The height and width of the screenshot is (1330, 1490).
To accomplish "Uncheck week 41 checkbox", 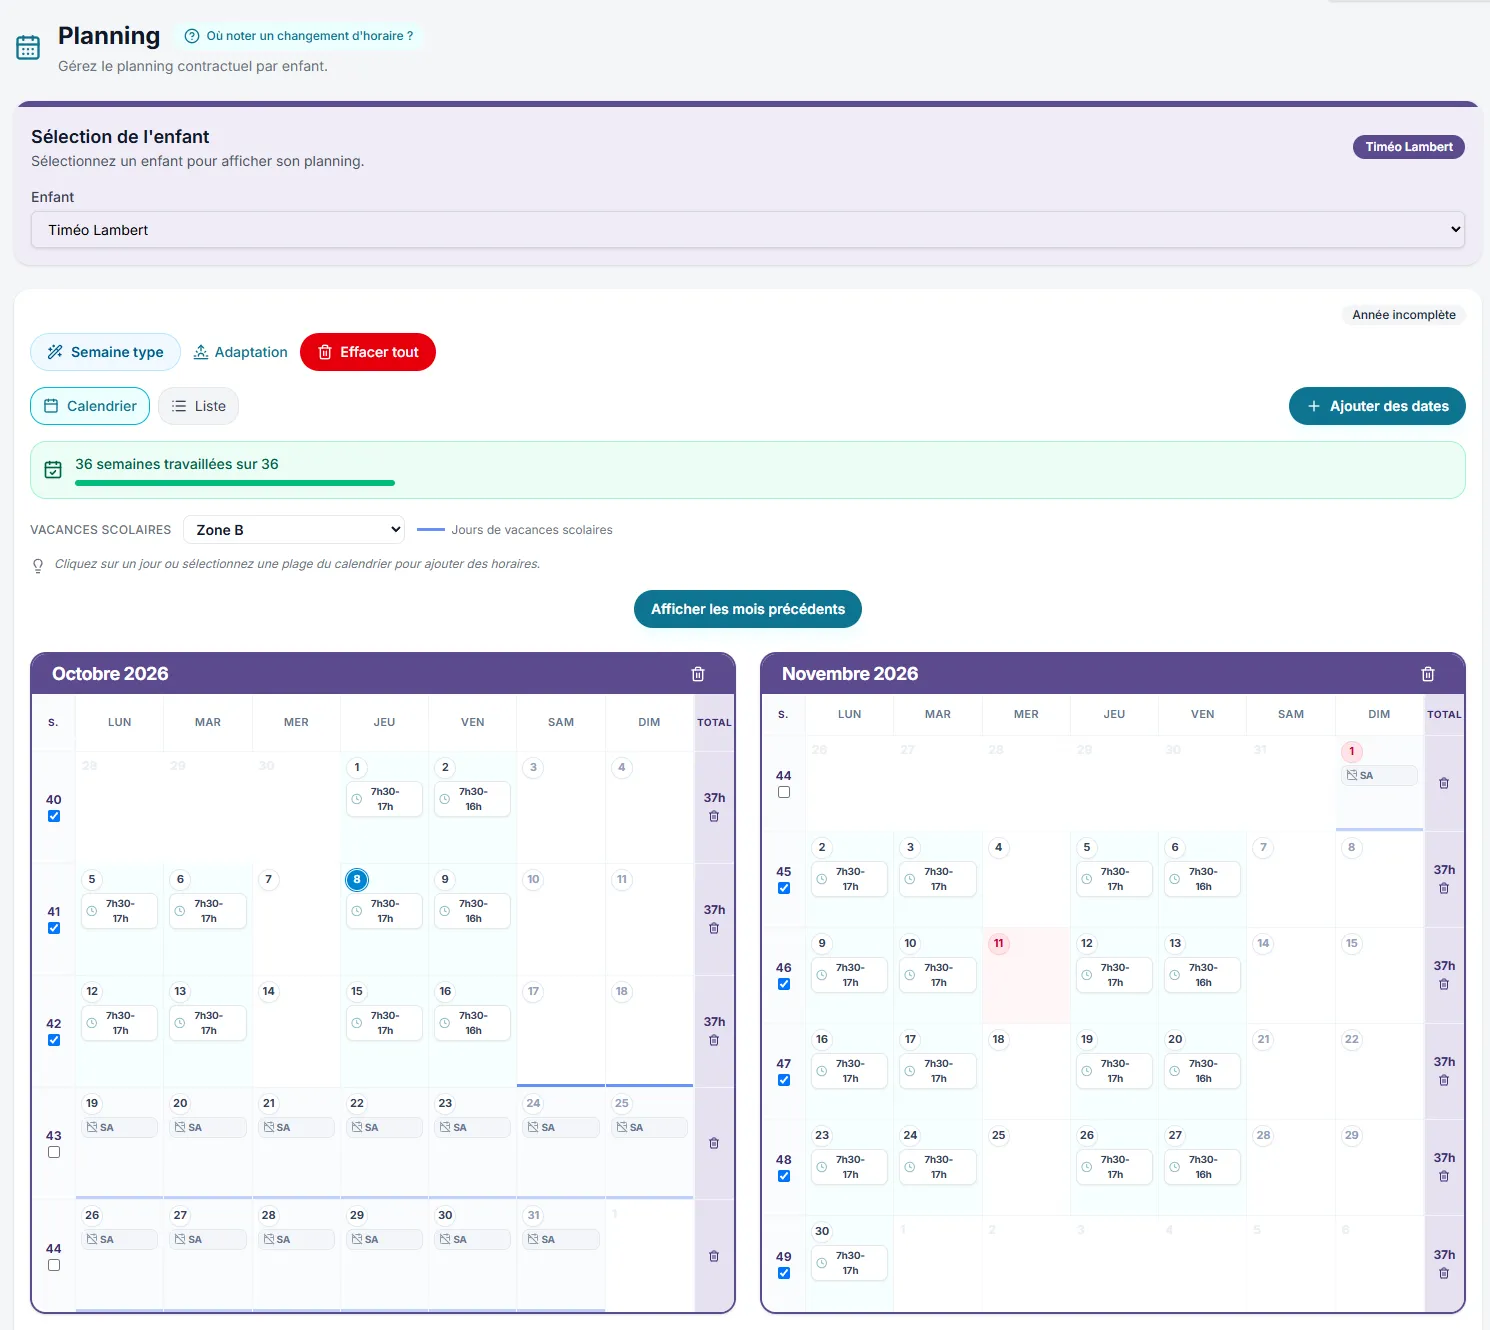I will (54, 928).
